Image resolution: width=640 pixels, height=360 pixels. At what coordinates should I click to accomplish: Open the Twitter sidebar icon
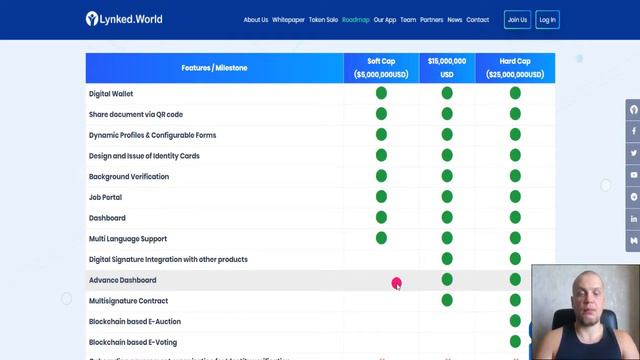tap(633, 153)
